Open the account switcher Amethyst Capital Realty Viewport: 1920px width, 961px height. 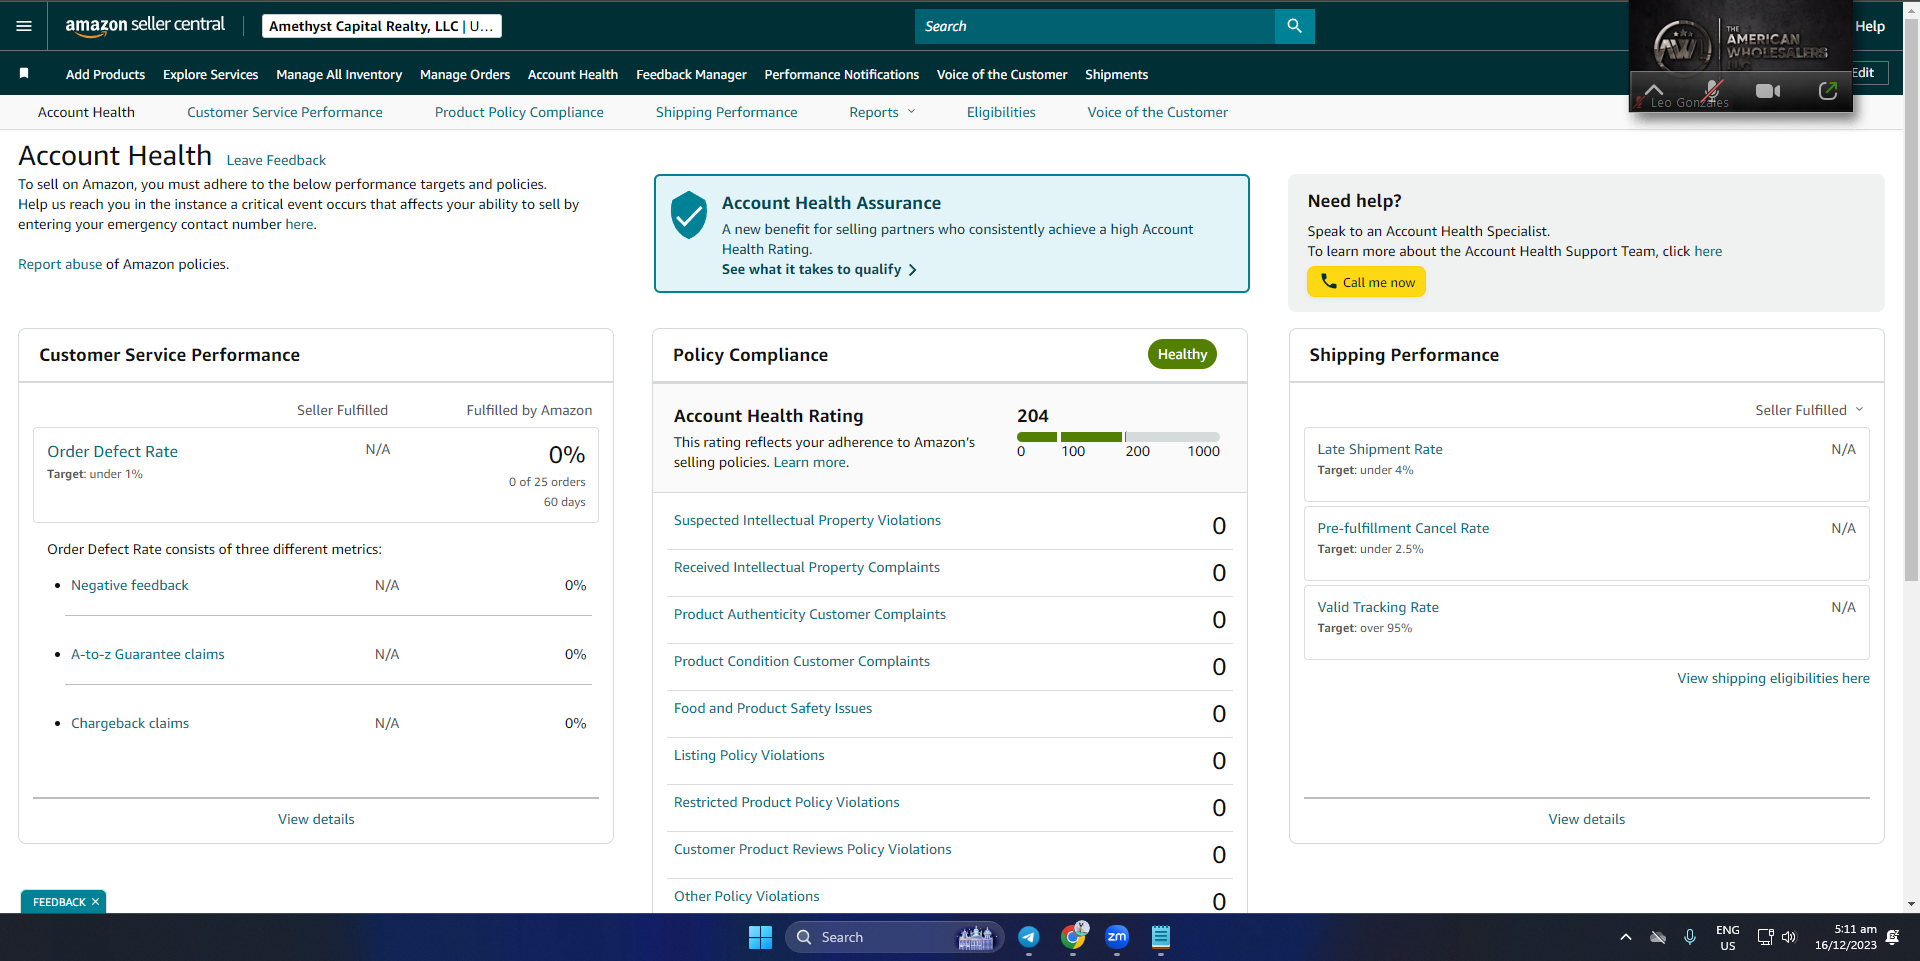click(x=382, y=26)
